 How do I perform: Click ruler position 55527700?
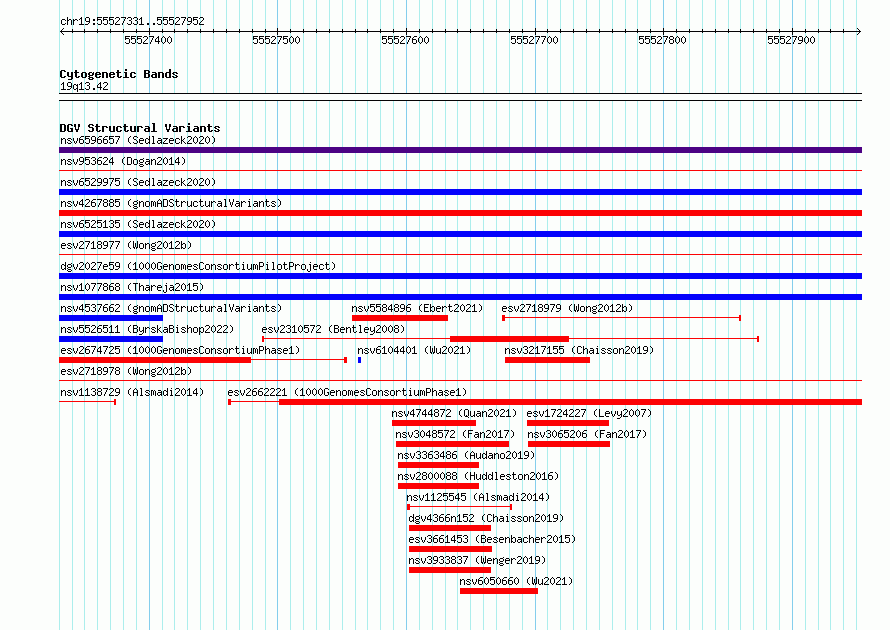(x=534, y=40)
